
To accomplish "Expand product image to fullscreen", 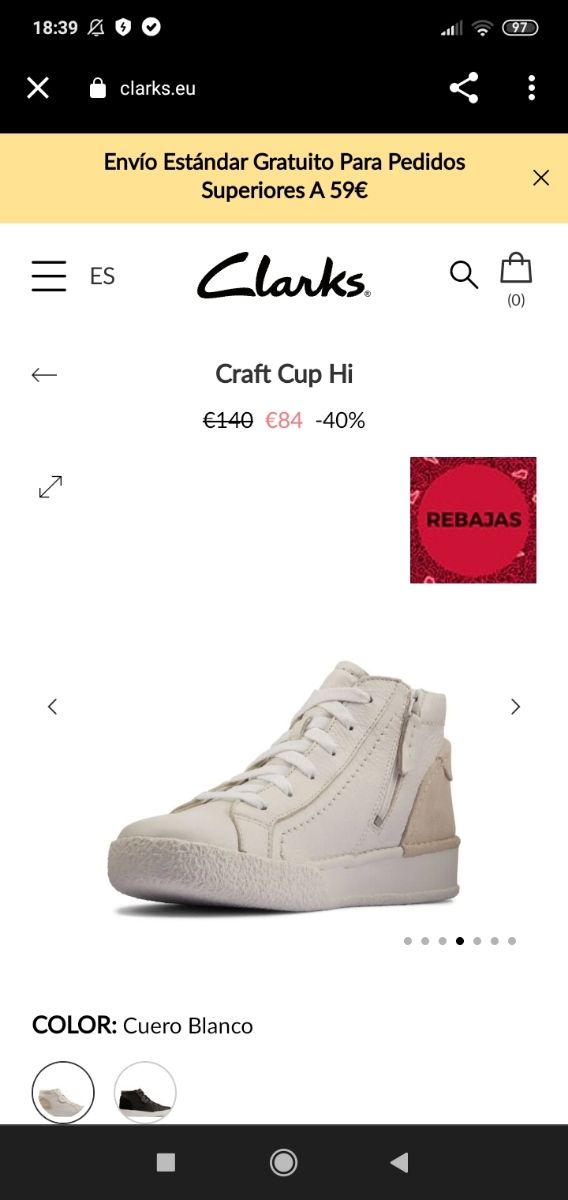I will point(50,487).
